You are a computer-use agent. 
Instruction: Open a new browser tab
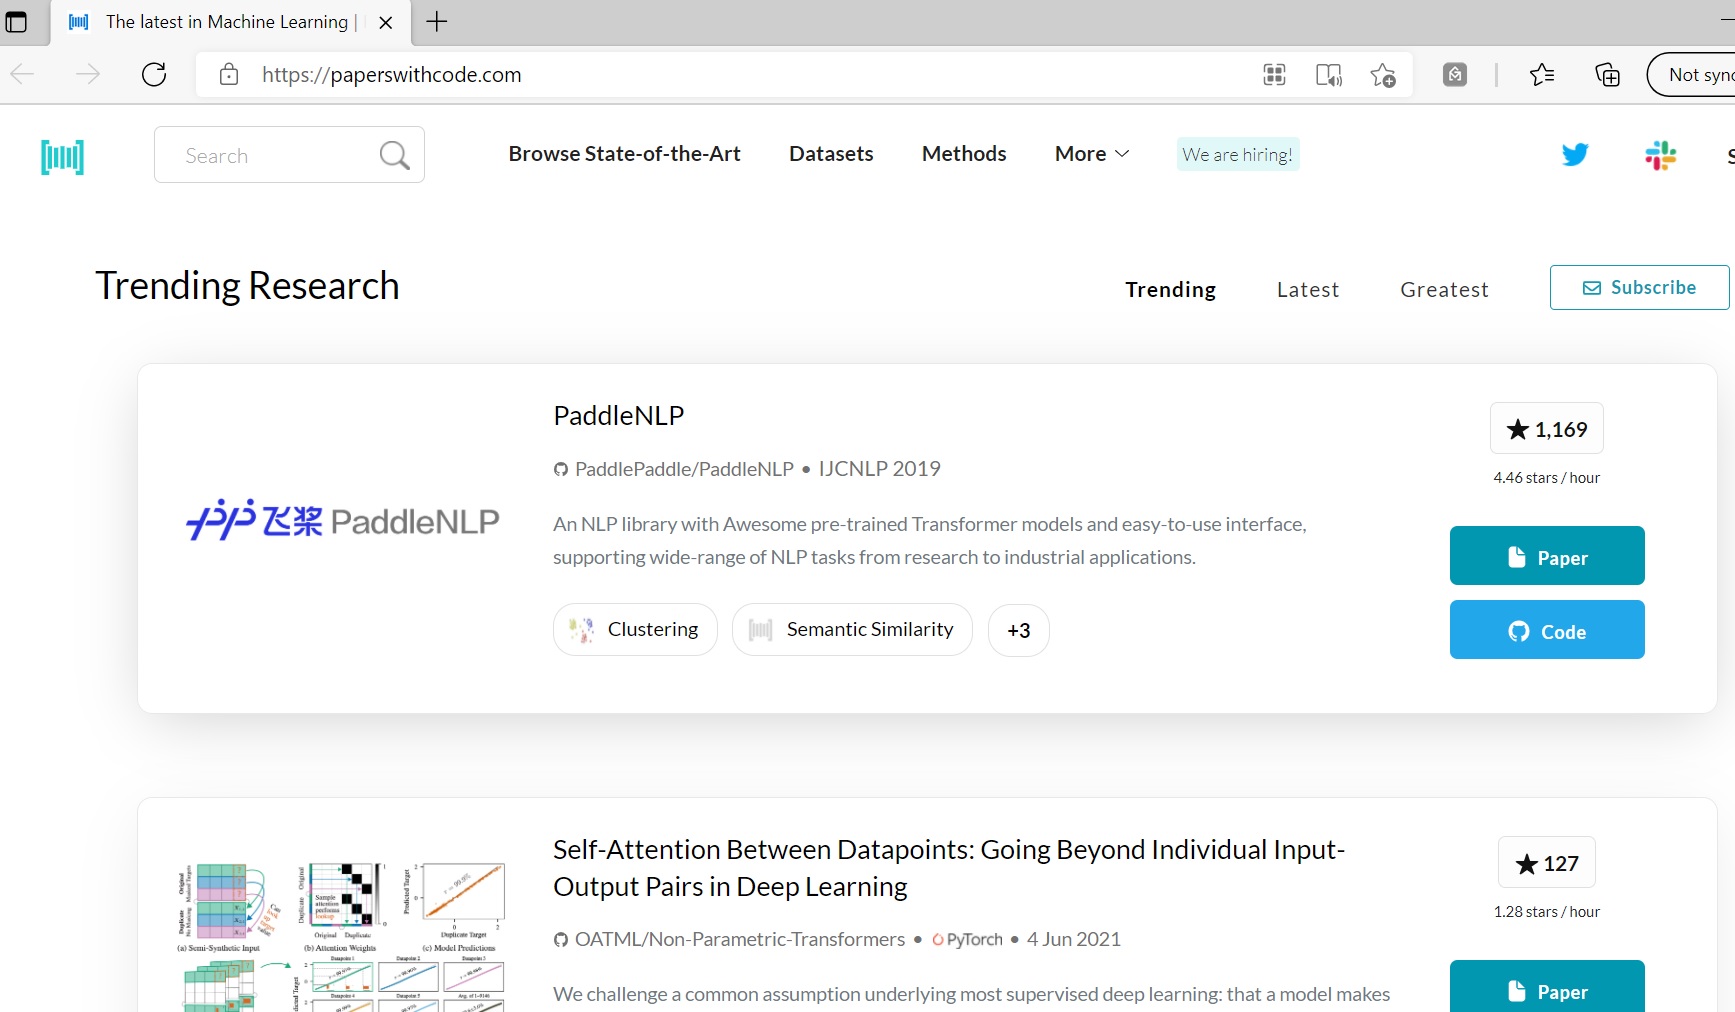click(437, 22)
